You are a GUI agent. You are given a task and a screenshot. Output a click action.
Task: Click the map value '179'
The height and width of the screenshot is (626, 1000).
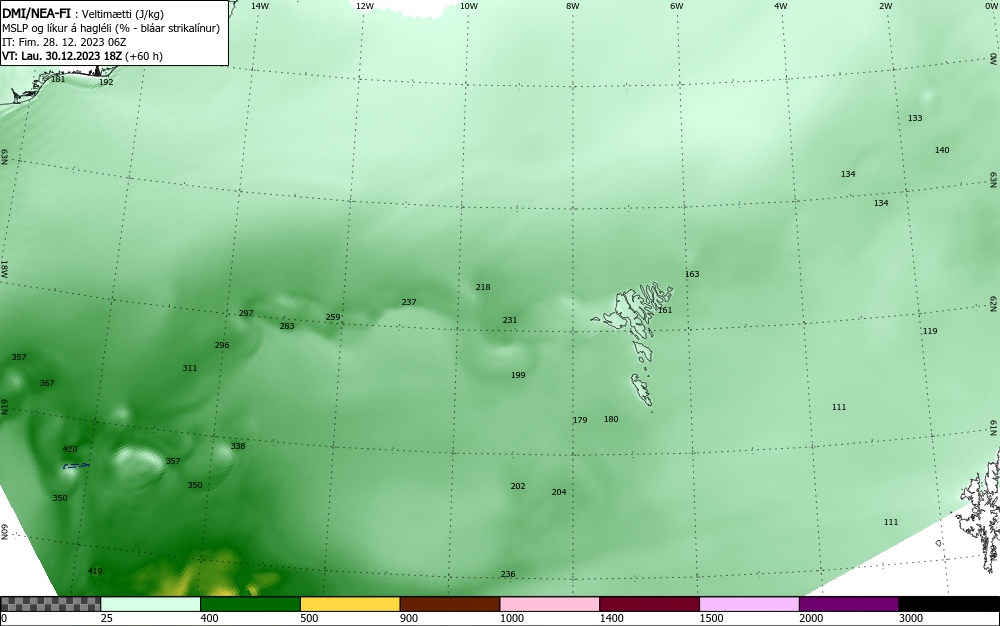pos(580,420)
